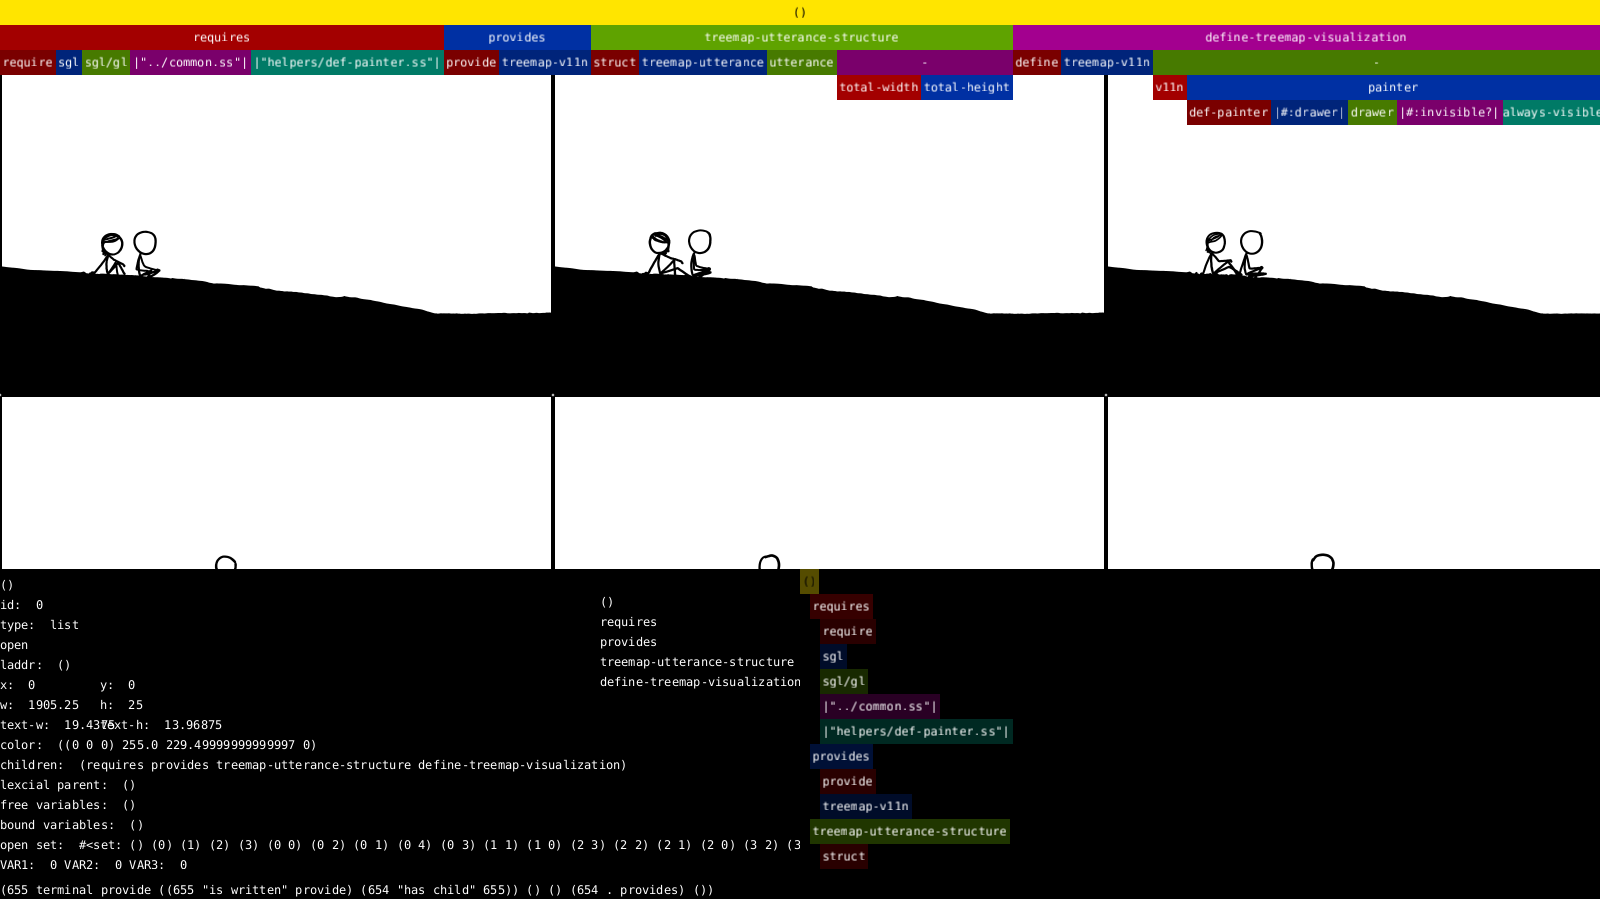Click the red "total-width" cell
Image resolution: width=1600 pixels, height=899 pixels.
[878, 87]
